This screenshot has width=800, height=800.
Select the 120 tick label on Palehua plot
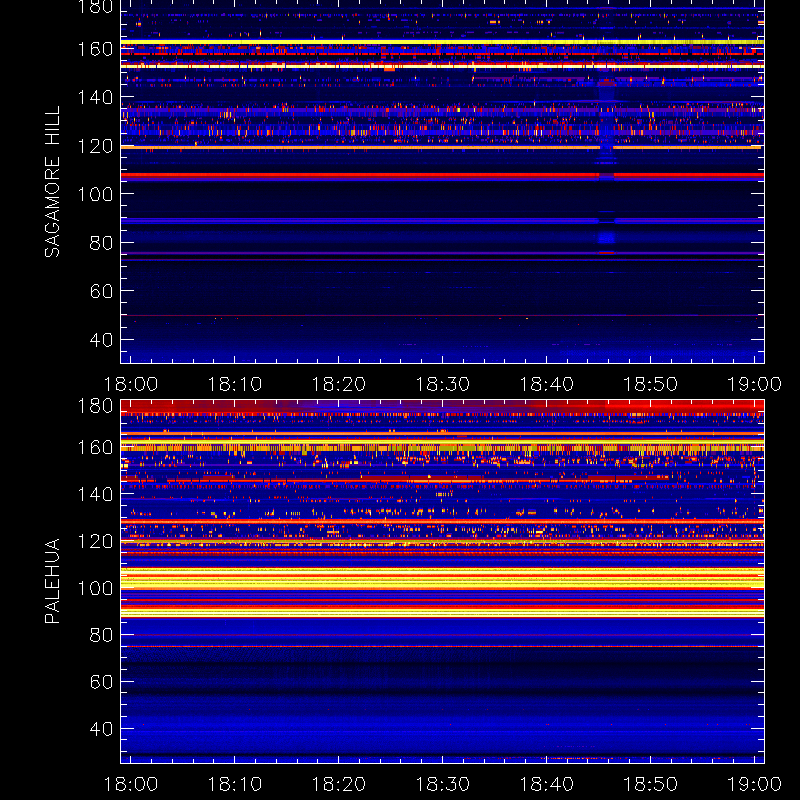coord(95,541)
